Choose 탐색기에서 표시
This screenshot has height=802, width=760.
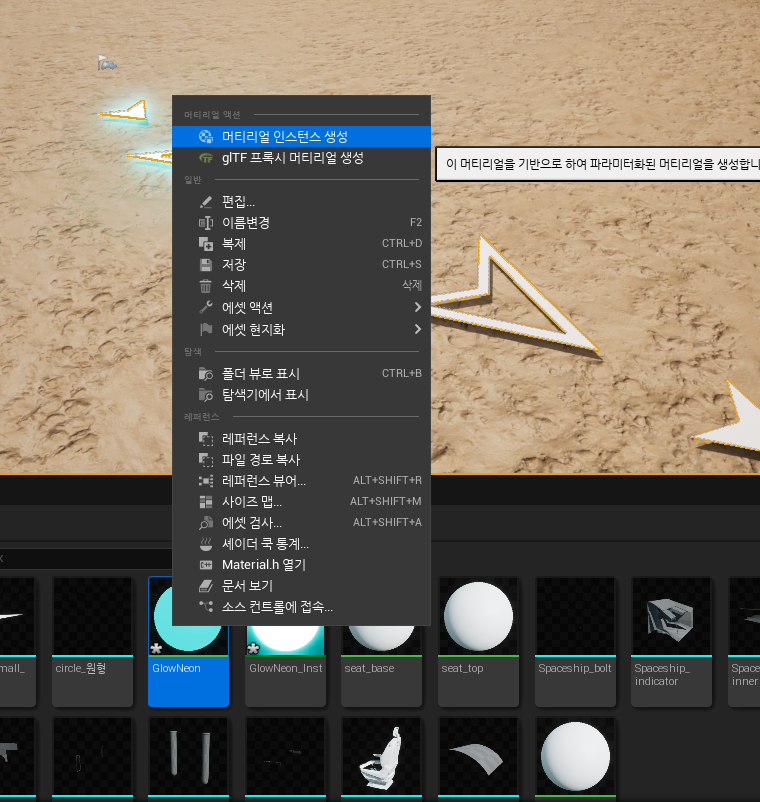(301, 395)
